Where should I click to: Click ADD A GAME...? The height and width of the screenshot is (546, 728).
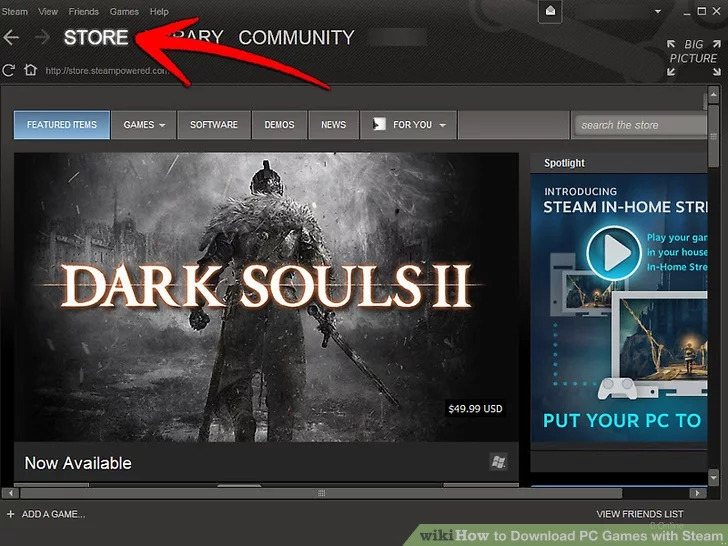(53, 514)
